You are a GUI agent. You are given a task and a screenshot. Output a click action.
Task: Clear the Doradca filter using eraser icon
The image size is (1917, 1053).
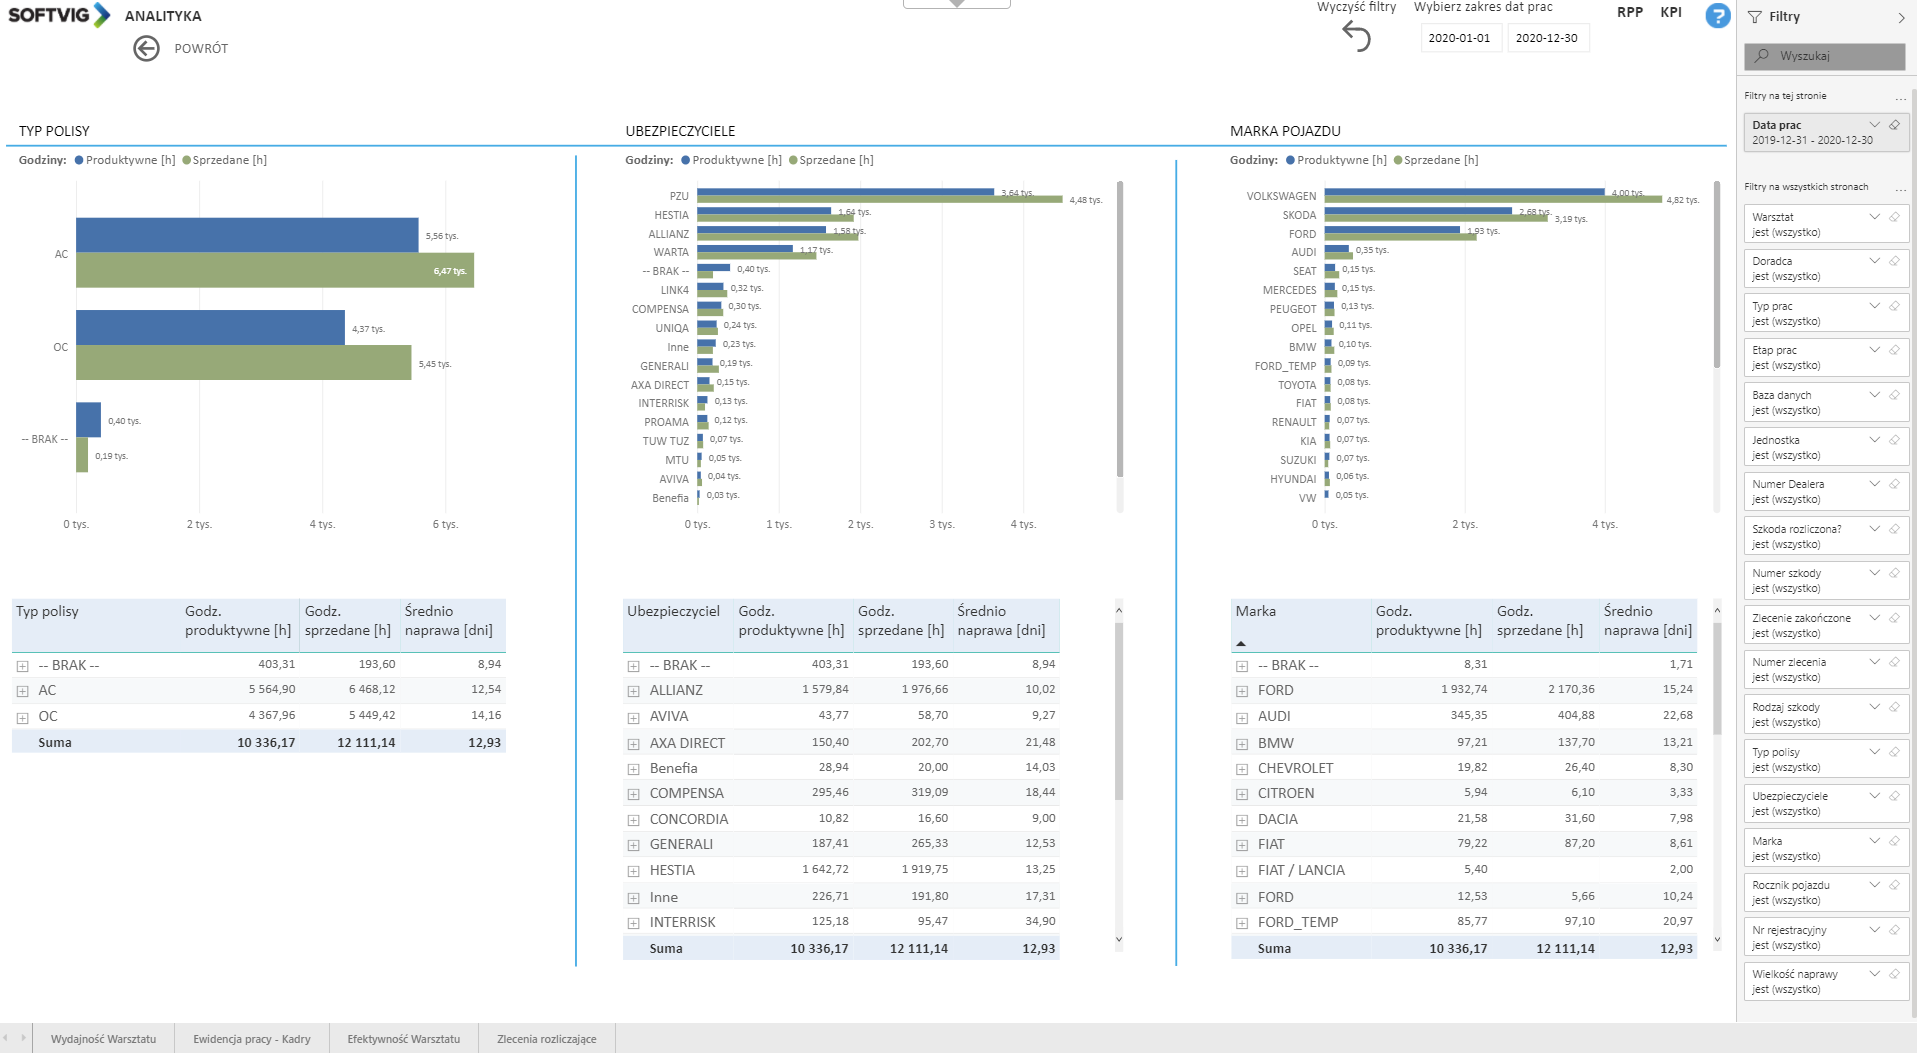tap(1894, 261)
